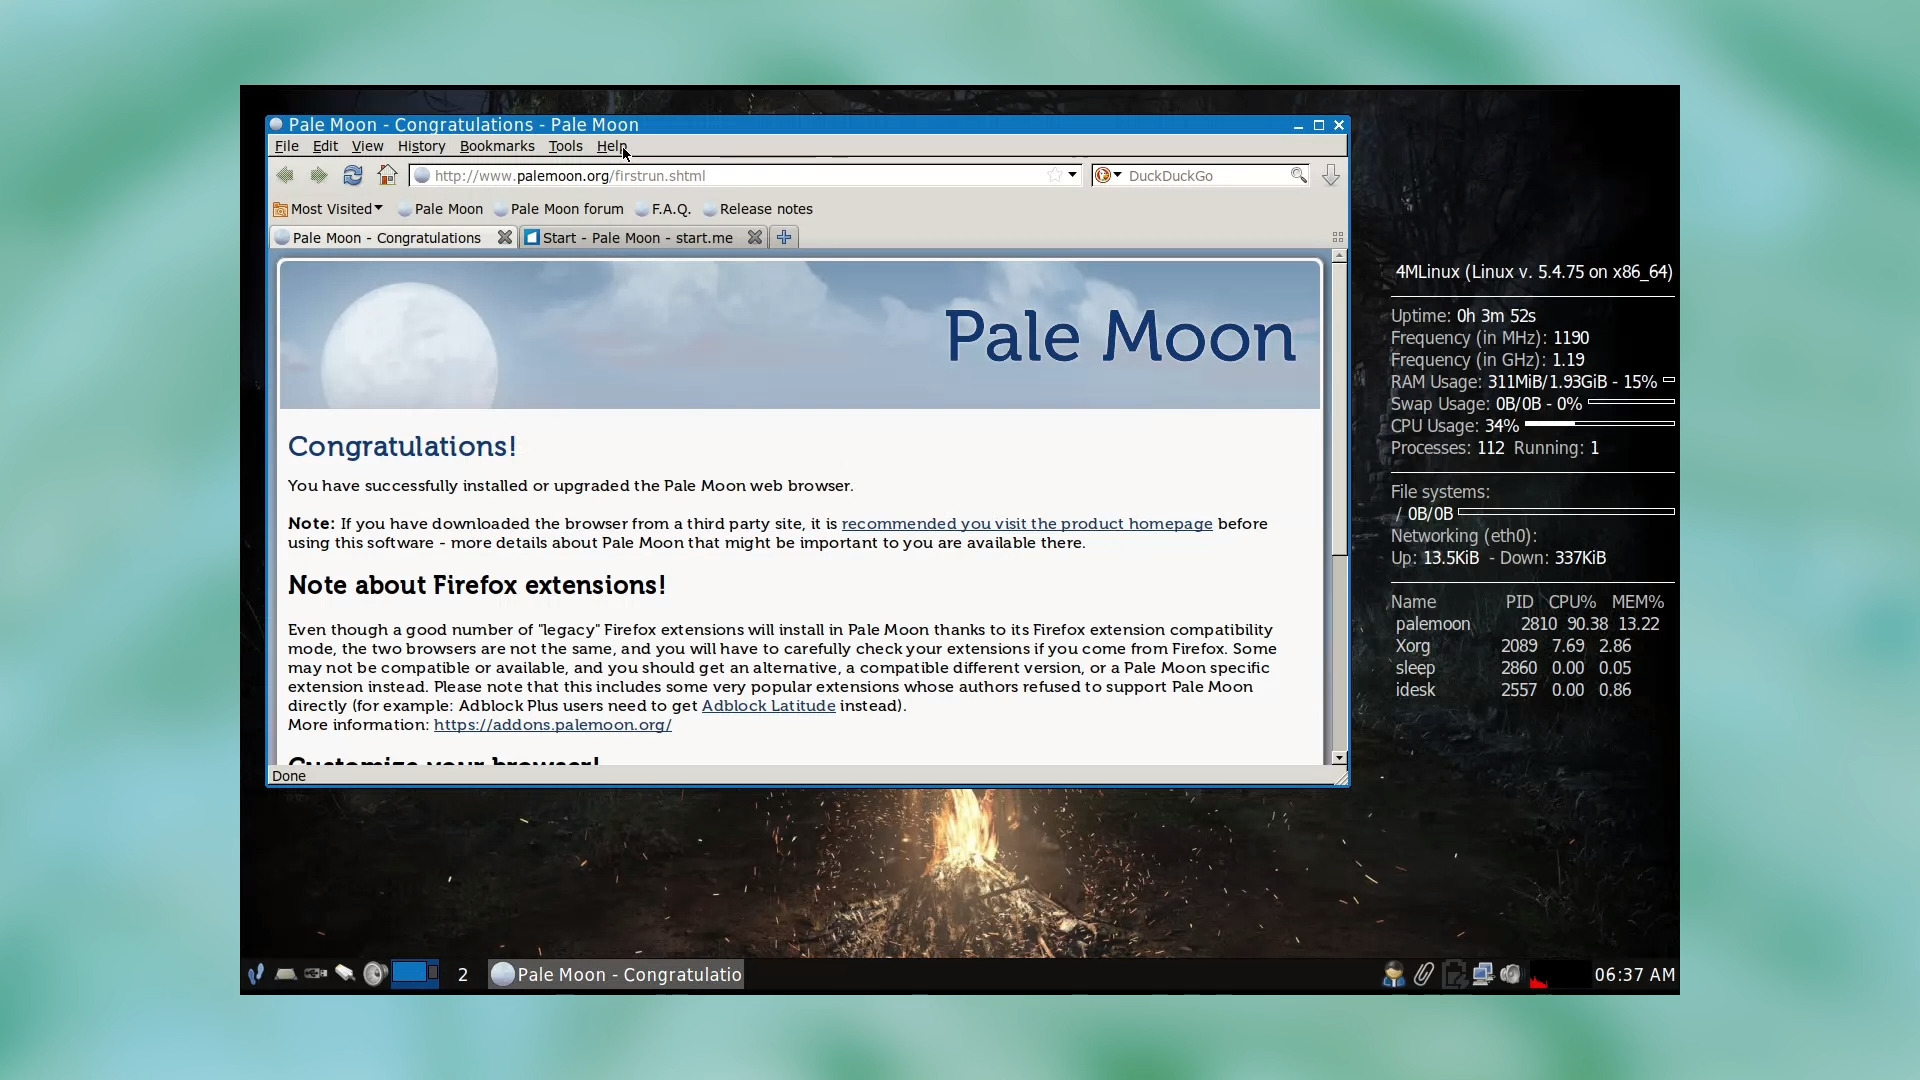Image resolution: width=1920 pixels, height=1080 pixels.
Task: Click the workspace number 2 in taskbar
Action: 463,974
